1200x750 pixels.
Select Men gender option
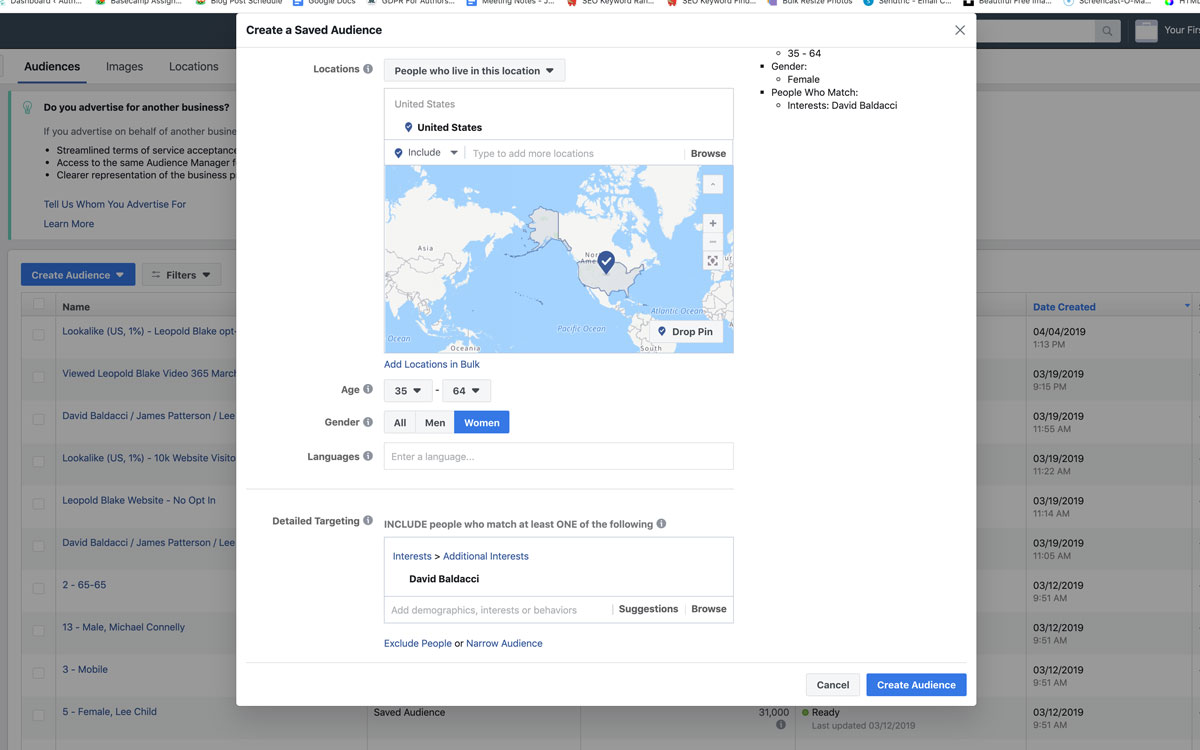click(x=435, y=423)
